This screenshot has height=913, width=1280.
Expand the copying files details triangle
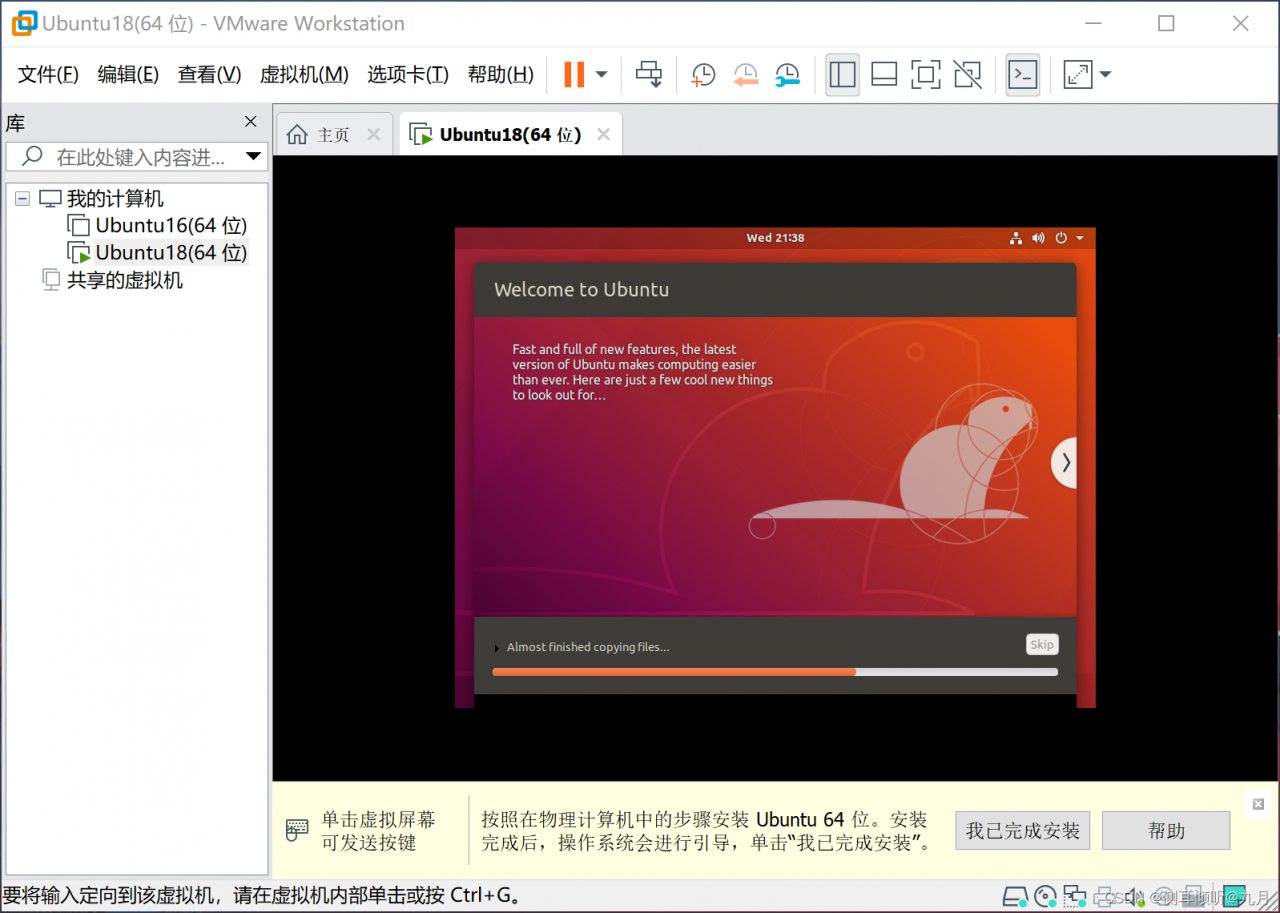497,648
